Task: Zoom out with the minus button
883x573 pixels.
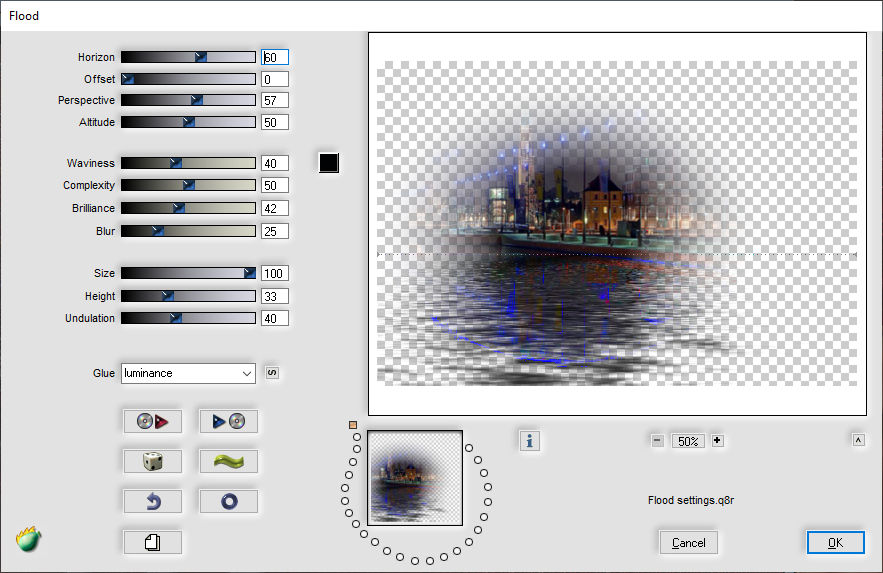Action: pyautogui.click(x=658, y=441)
